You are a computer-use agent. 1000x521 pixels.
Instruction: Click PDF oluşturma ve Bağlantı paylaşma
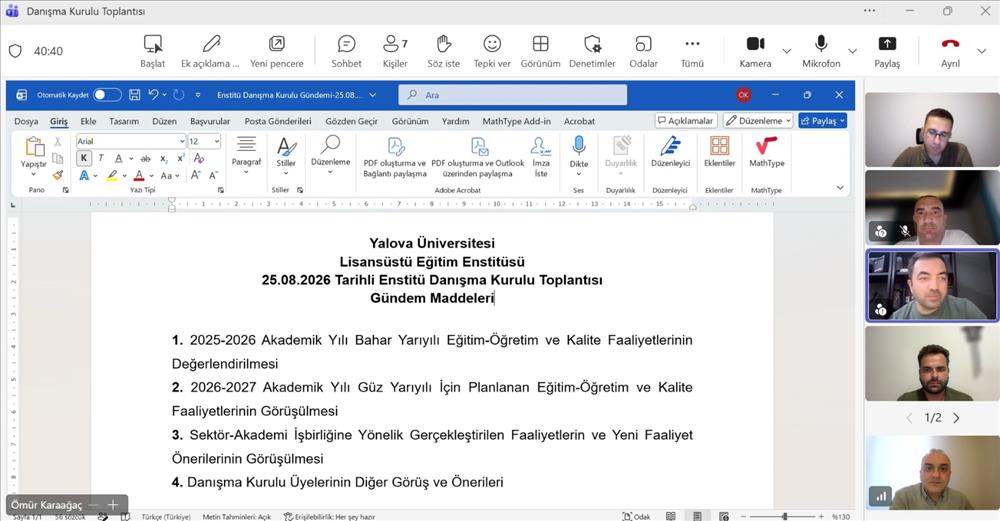(395, 157)
